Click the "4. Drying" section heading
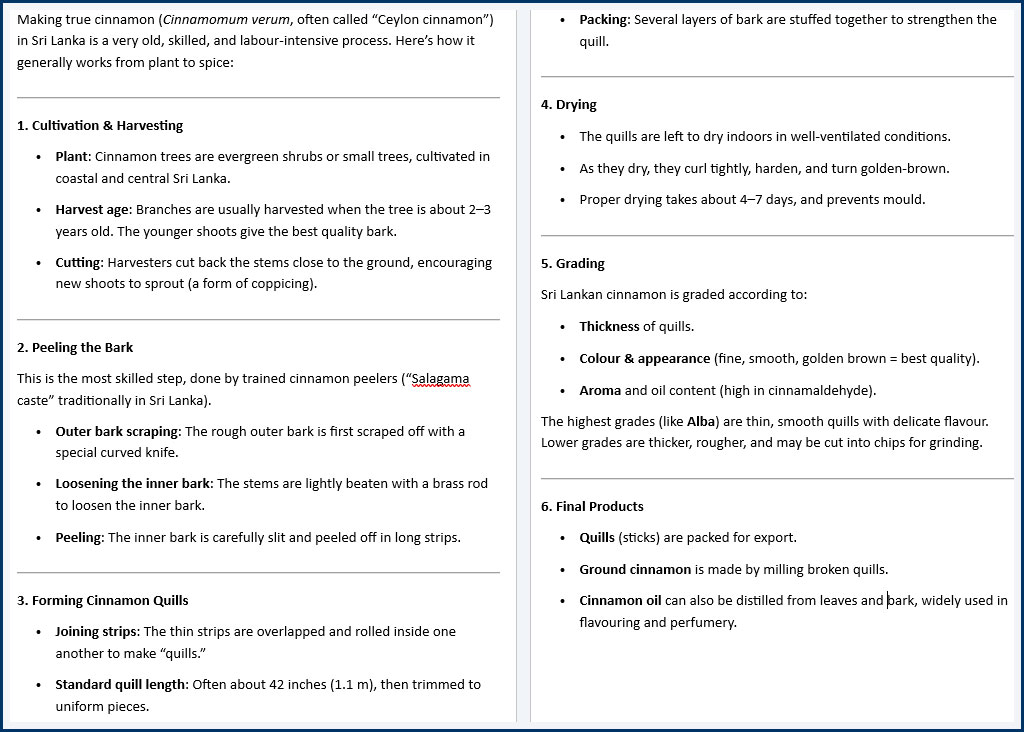This screenshot has height=732, width=1024. [568, 105]
